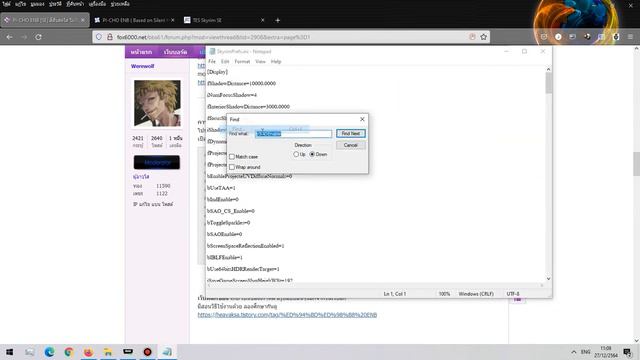Launch Chrome from the taskbar
Viewport: 640px width, 360px height.
click(69, 352)
